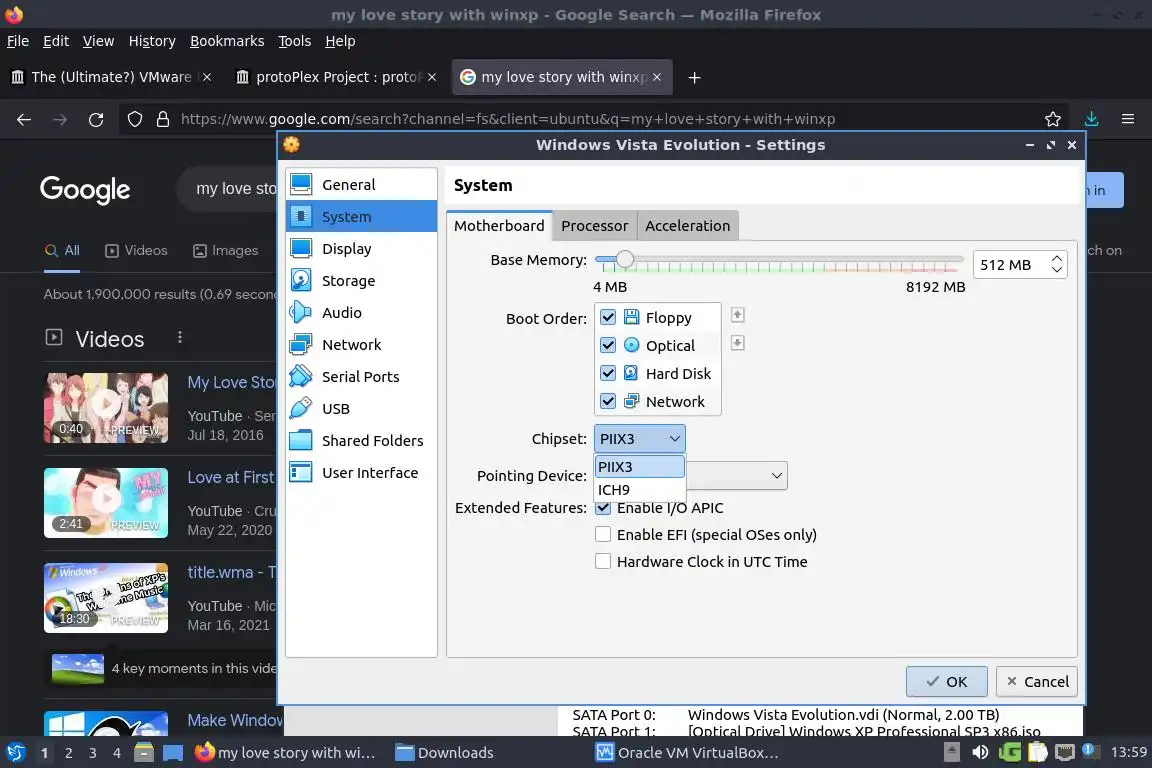Select the System category in sidebar
Viewport: 1152px width, 768px height.
(x=361, y=217)
